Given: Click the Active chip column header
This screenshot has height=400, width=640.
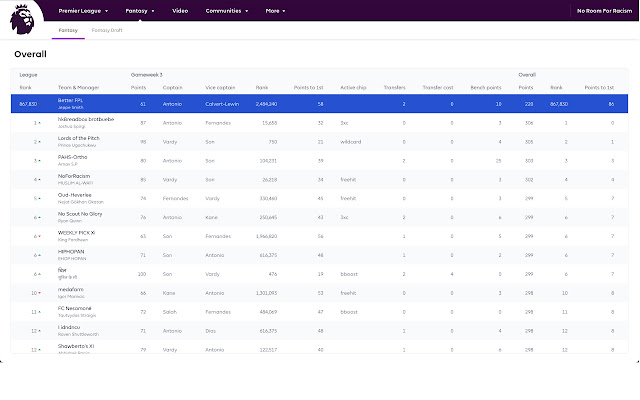Looking at the screenshot, I should [354, 87].
